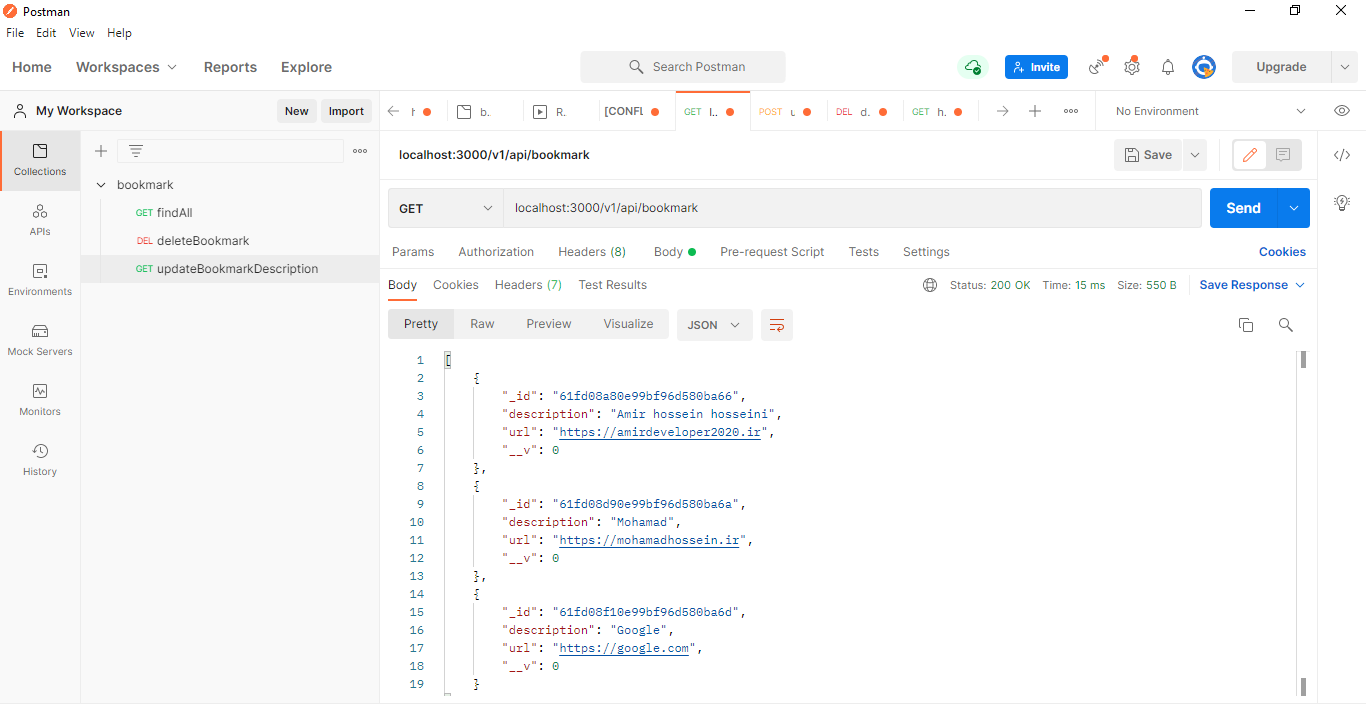This screenshot has height=705, width=1366.
Task: Switch to edit (pencil) mode
Action: [x=1250, y=155]
